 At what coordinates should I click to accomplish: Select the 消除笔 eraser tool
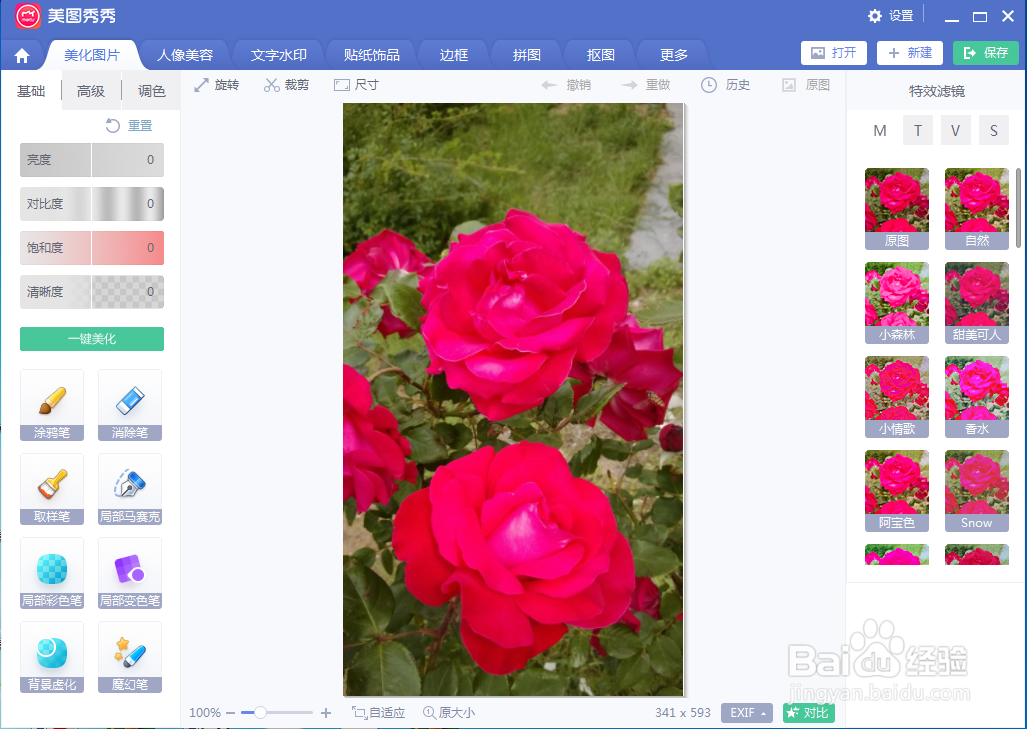pyautogui.click(x=130, y=405)
